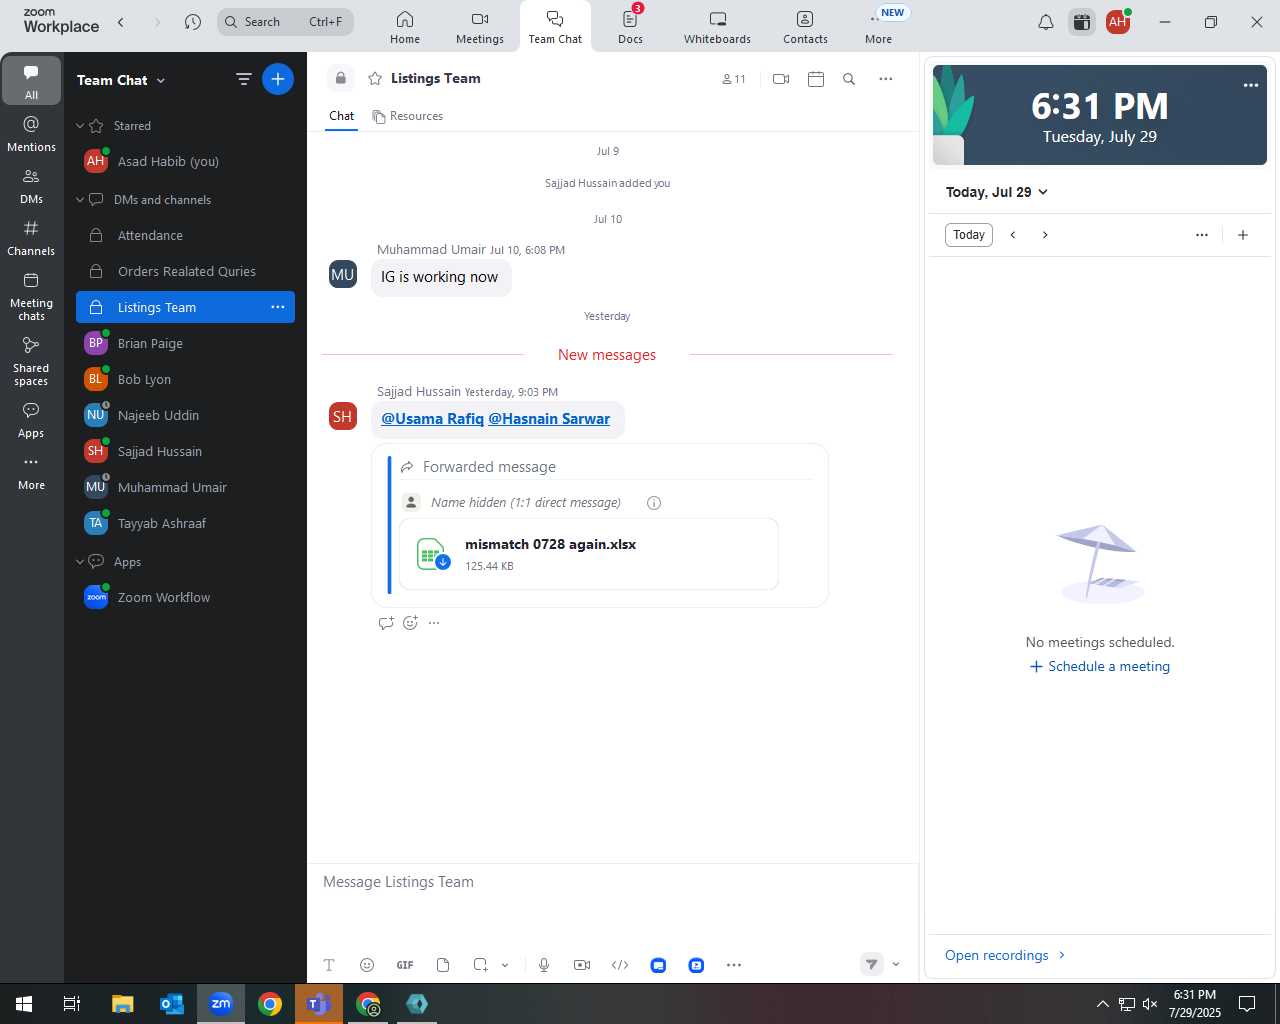Click the history clock icon
Screen dimensions: 1280x1024
[x=193, y=22]
